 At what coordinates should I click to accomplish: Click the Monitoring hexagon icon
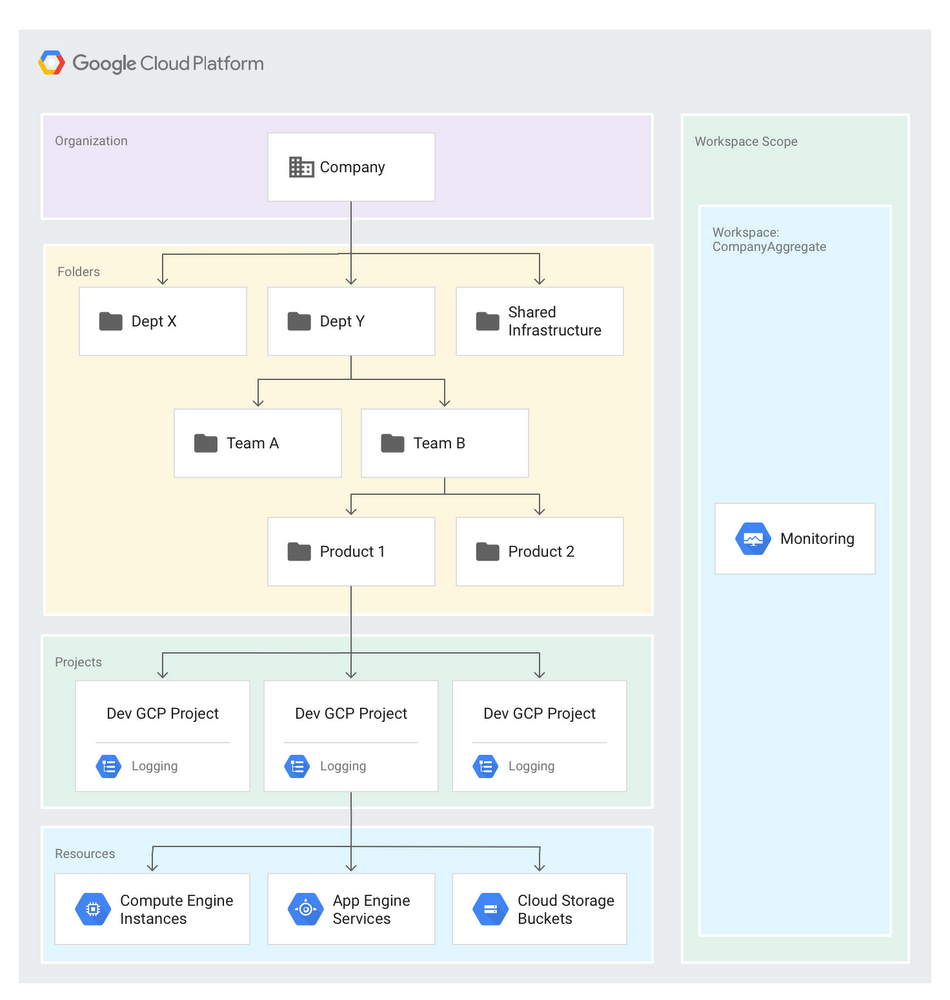(753, 539)
